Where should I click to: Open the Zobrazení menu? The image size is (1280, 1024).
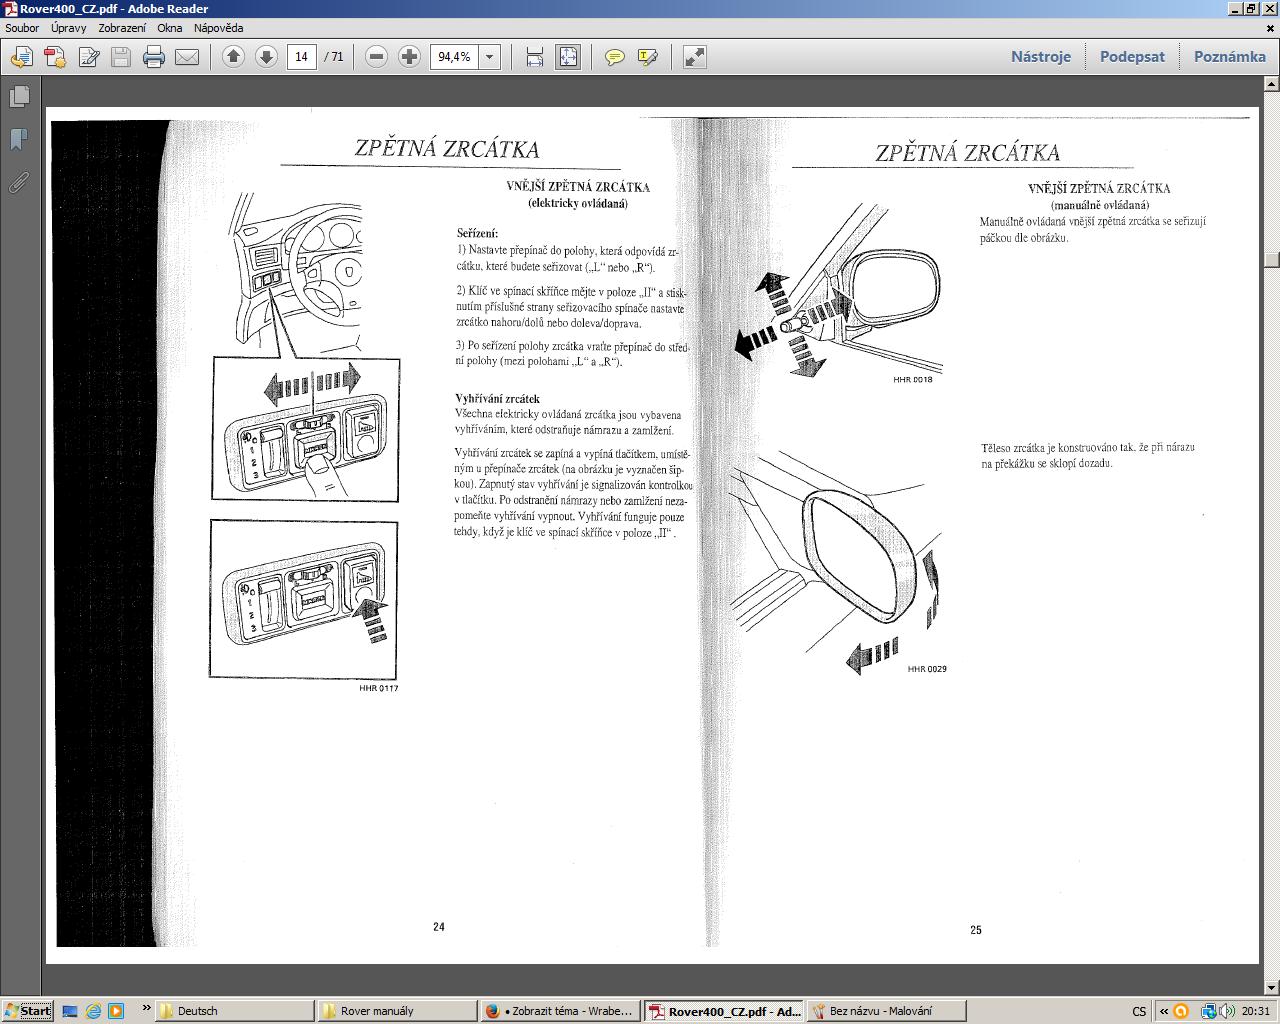click(x=122, y=28)
